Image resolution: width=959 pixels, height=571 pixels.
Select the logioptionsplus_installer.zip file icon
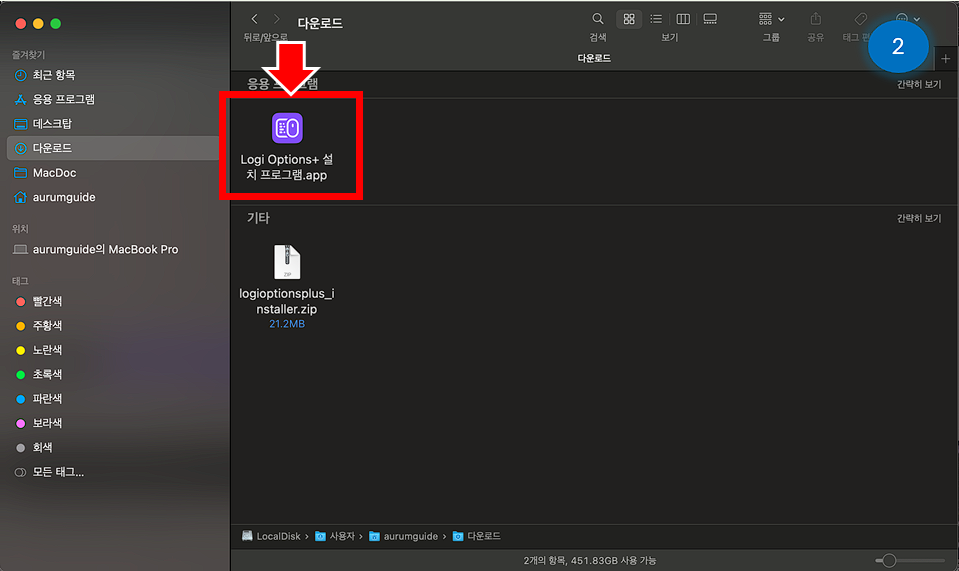coord(287,262)
